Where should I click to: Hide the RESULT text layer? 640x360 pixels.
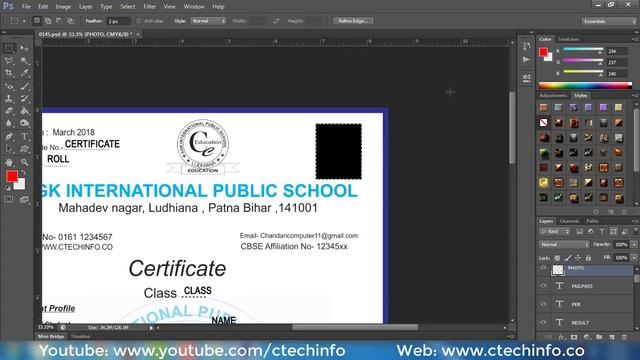[x=543, y=322]
